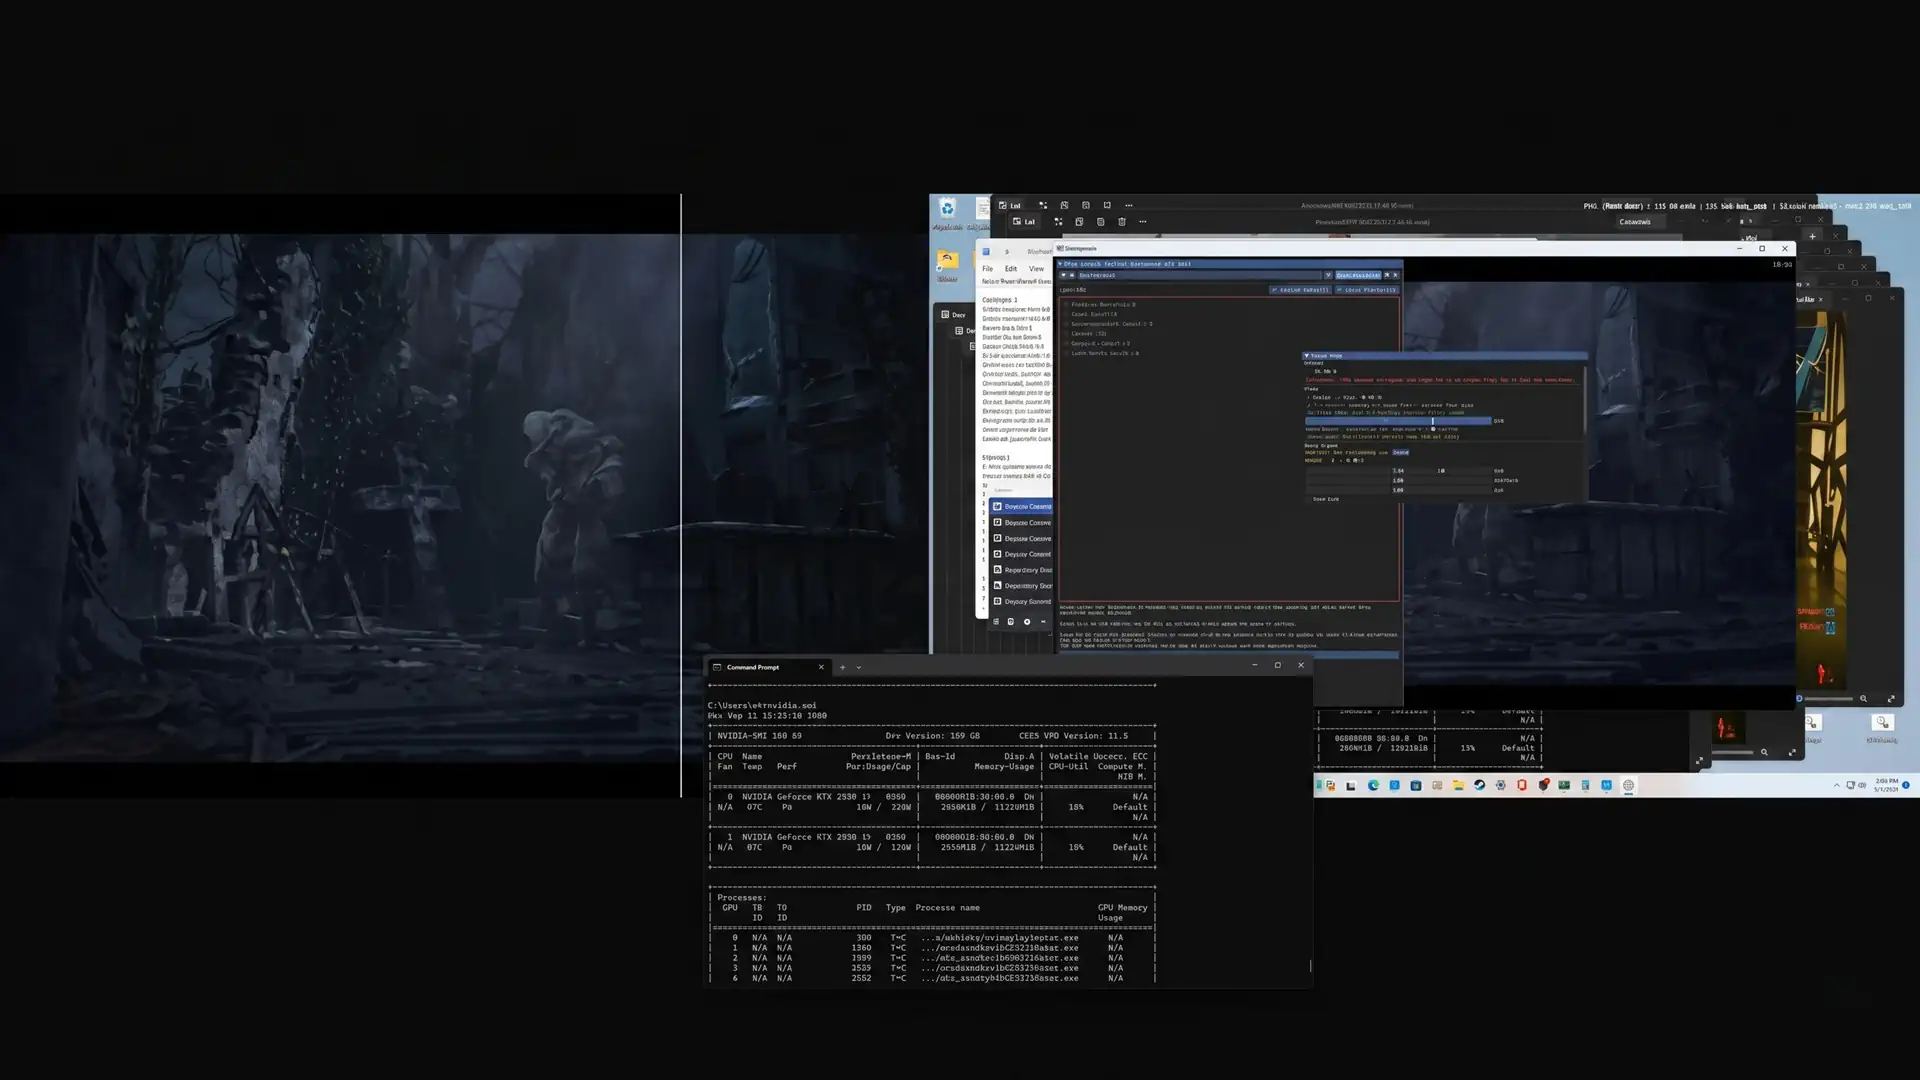Viewport: 1920px width, 1080px height.
Task: Open the File menu in the white editor window
Action: click(987, 269)
